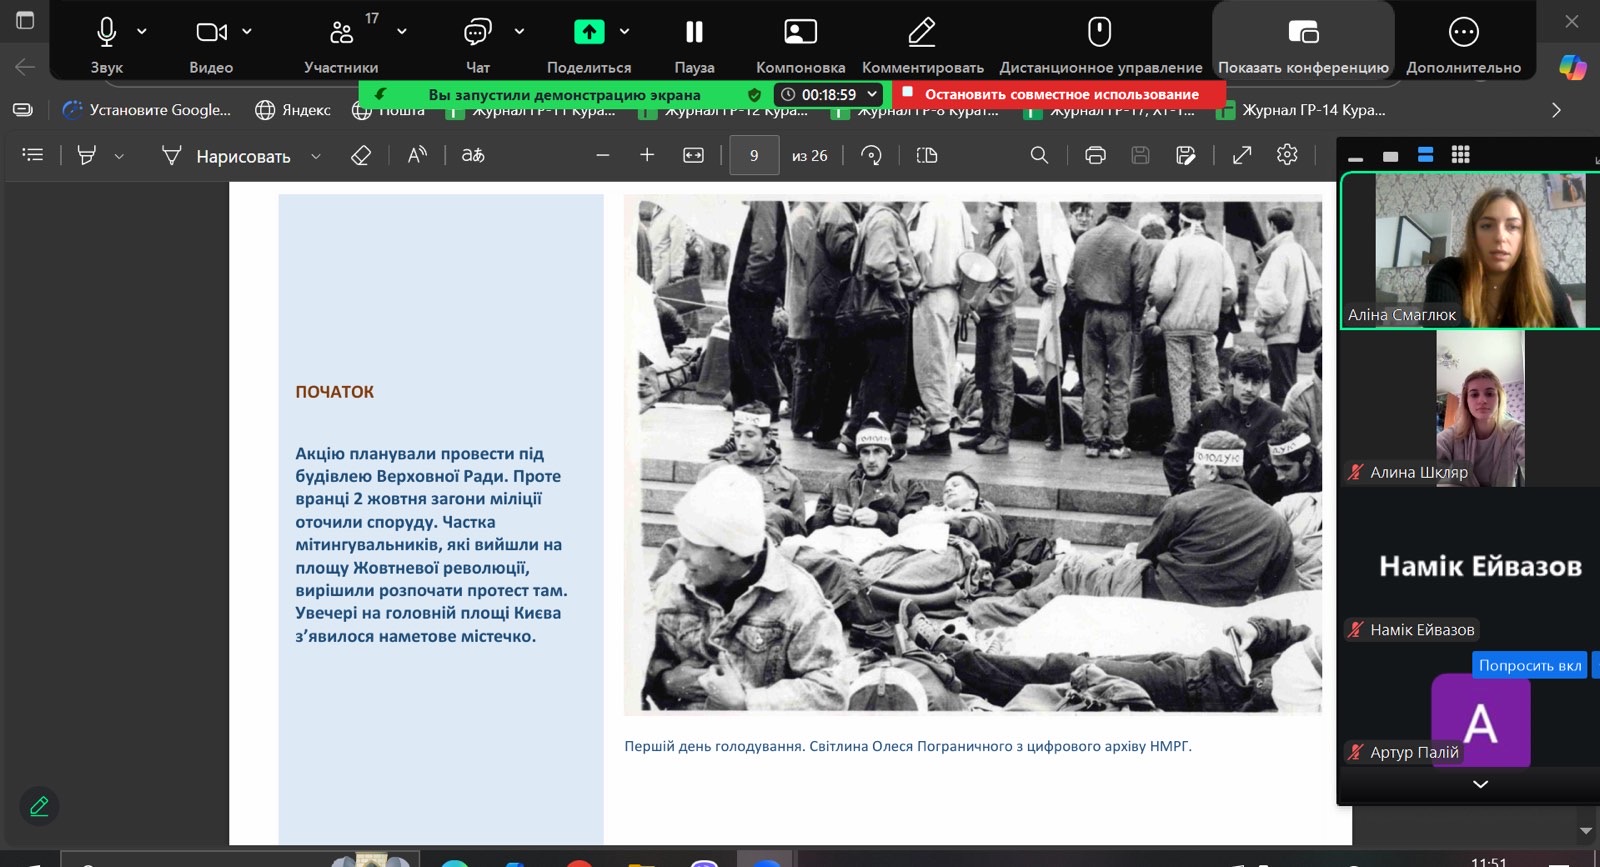Expand the audio options arrow beside Звук
Screen dimensions: 1600x867
pos(142,32)
